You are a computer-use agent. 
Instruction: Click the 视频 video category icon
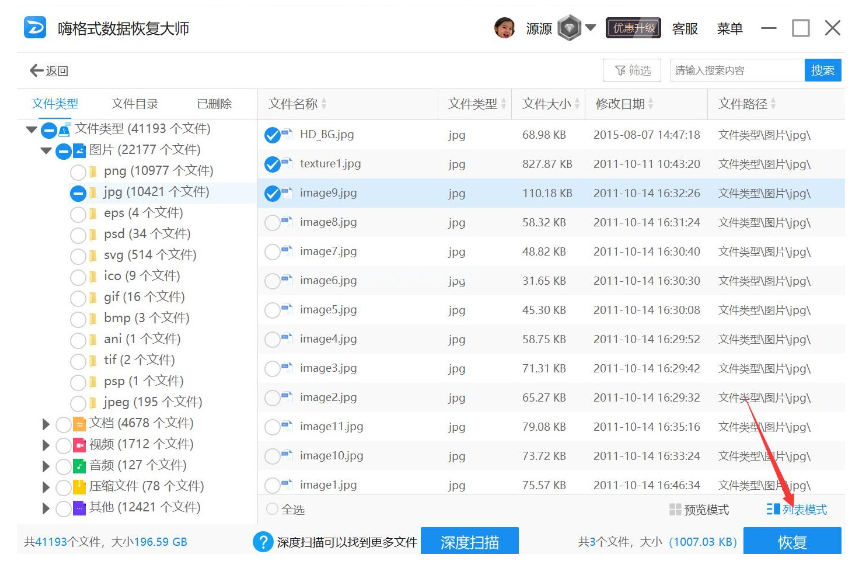[x=79, y=444]
